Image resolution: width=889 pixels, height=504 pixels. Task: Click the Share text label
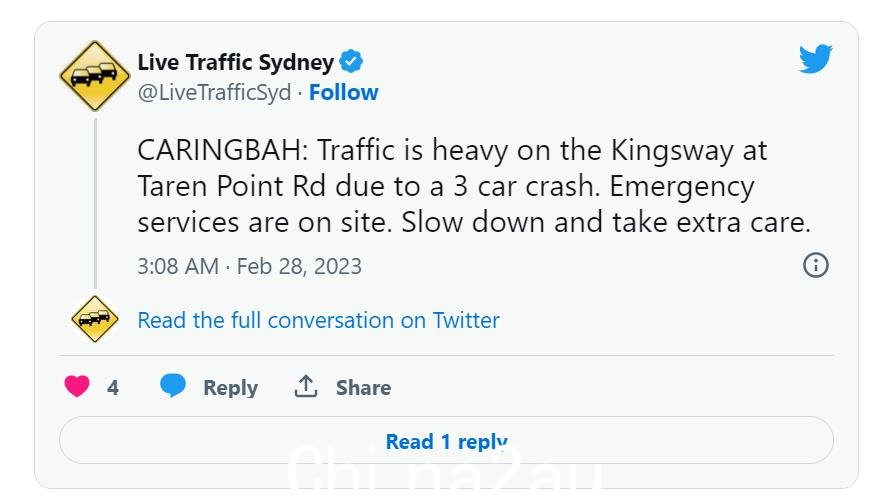363,388
